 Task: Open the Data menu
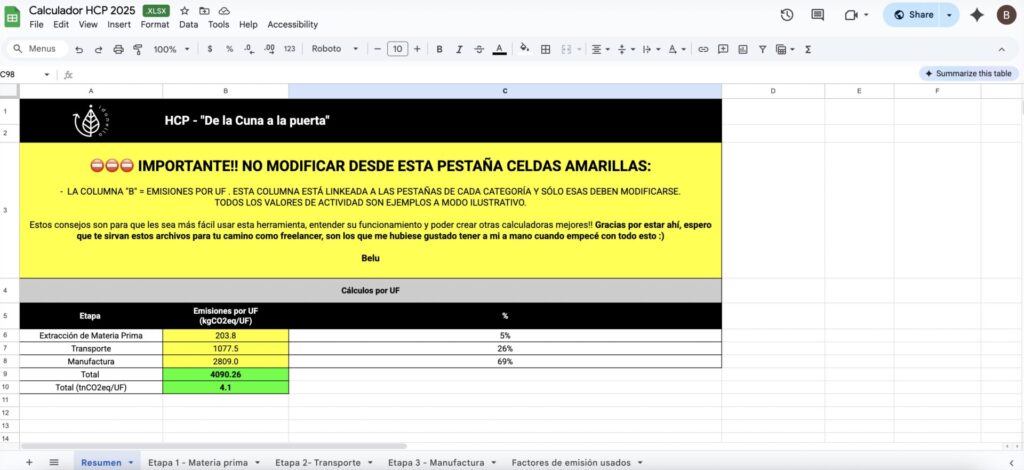point(188,25)
